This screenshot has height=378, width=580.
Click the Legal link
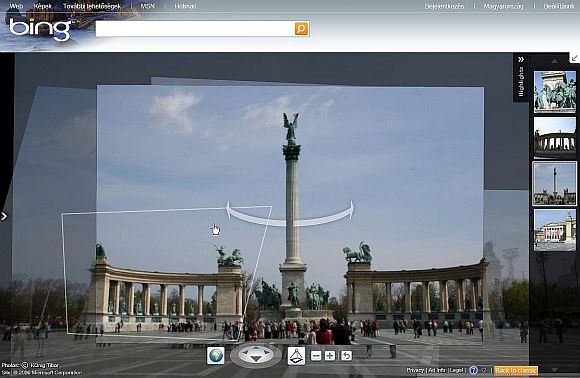456,370
